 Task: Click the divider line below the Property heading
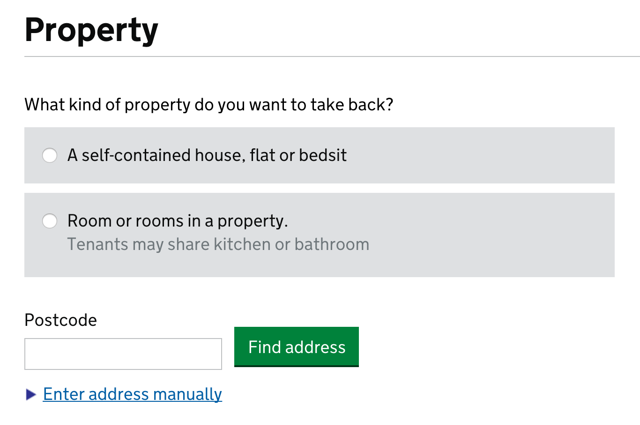tap(320, 56)
